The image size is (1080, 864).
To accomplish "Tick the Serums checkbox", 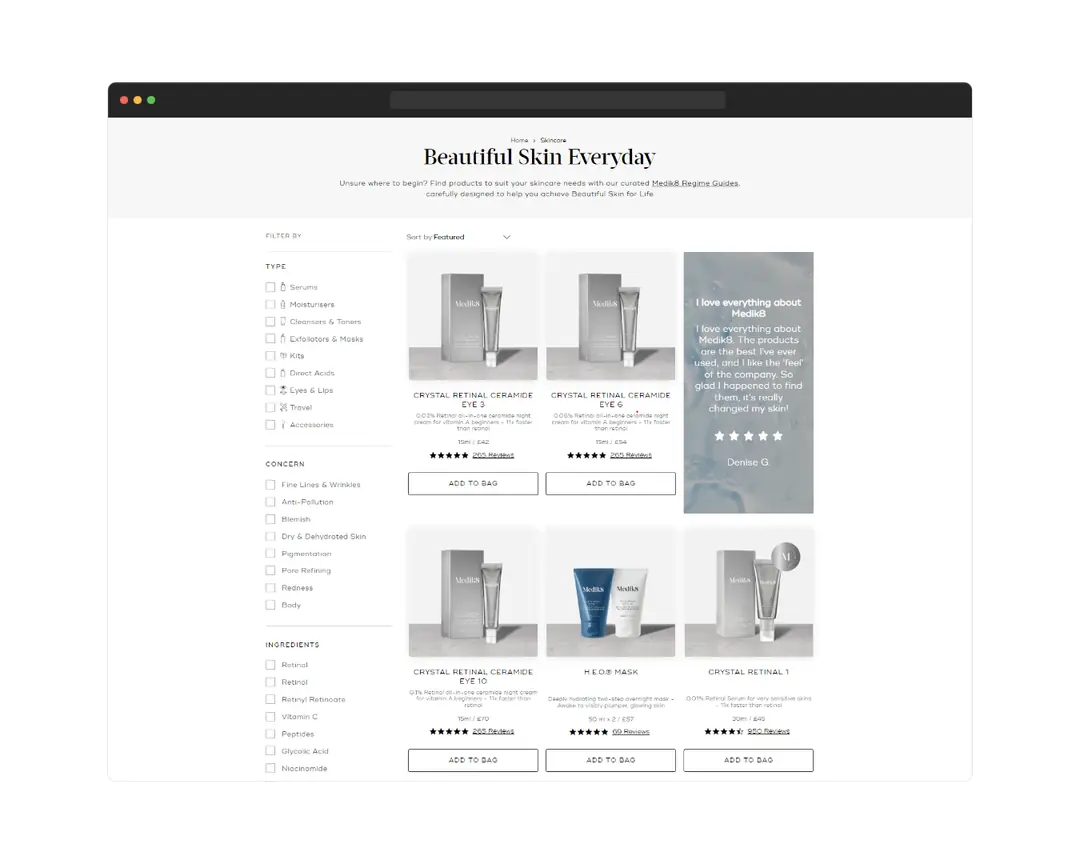I will [x=270, y=287].
